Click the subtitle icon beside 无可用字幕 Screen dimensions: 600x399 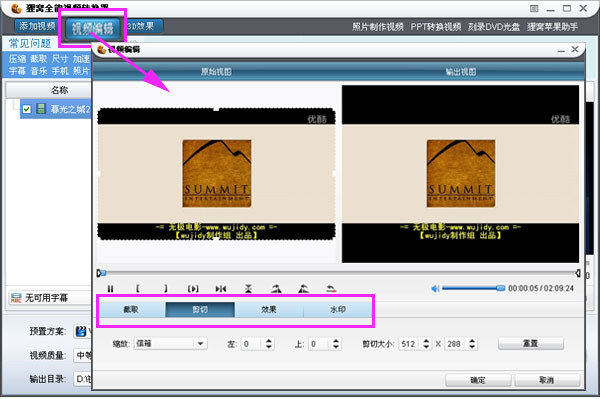16,298
